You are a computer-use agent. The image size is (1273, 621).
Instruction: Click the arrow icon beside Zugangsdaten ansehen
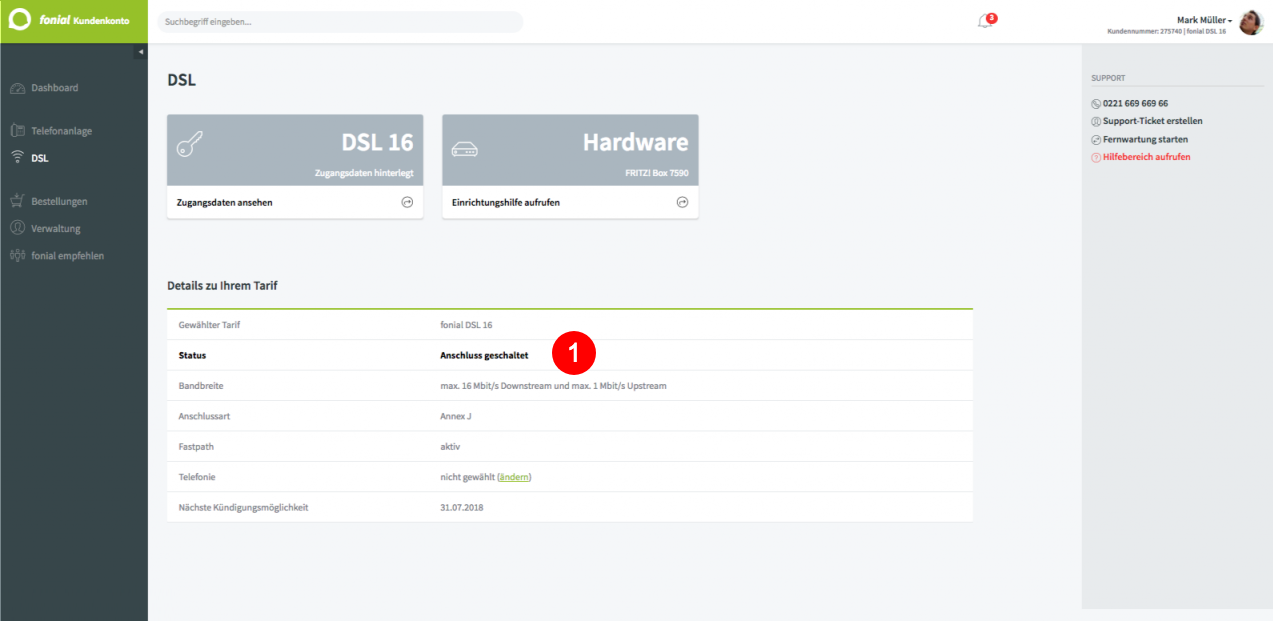pos(407,202)
